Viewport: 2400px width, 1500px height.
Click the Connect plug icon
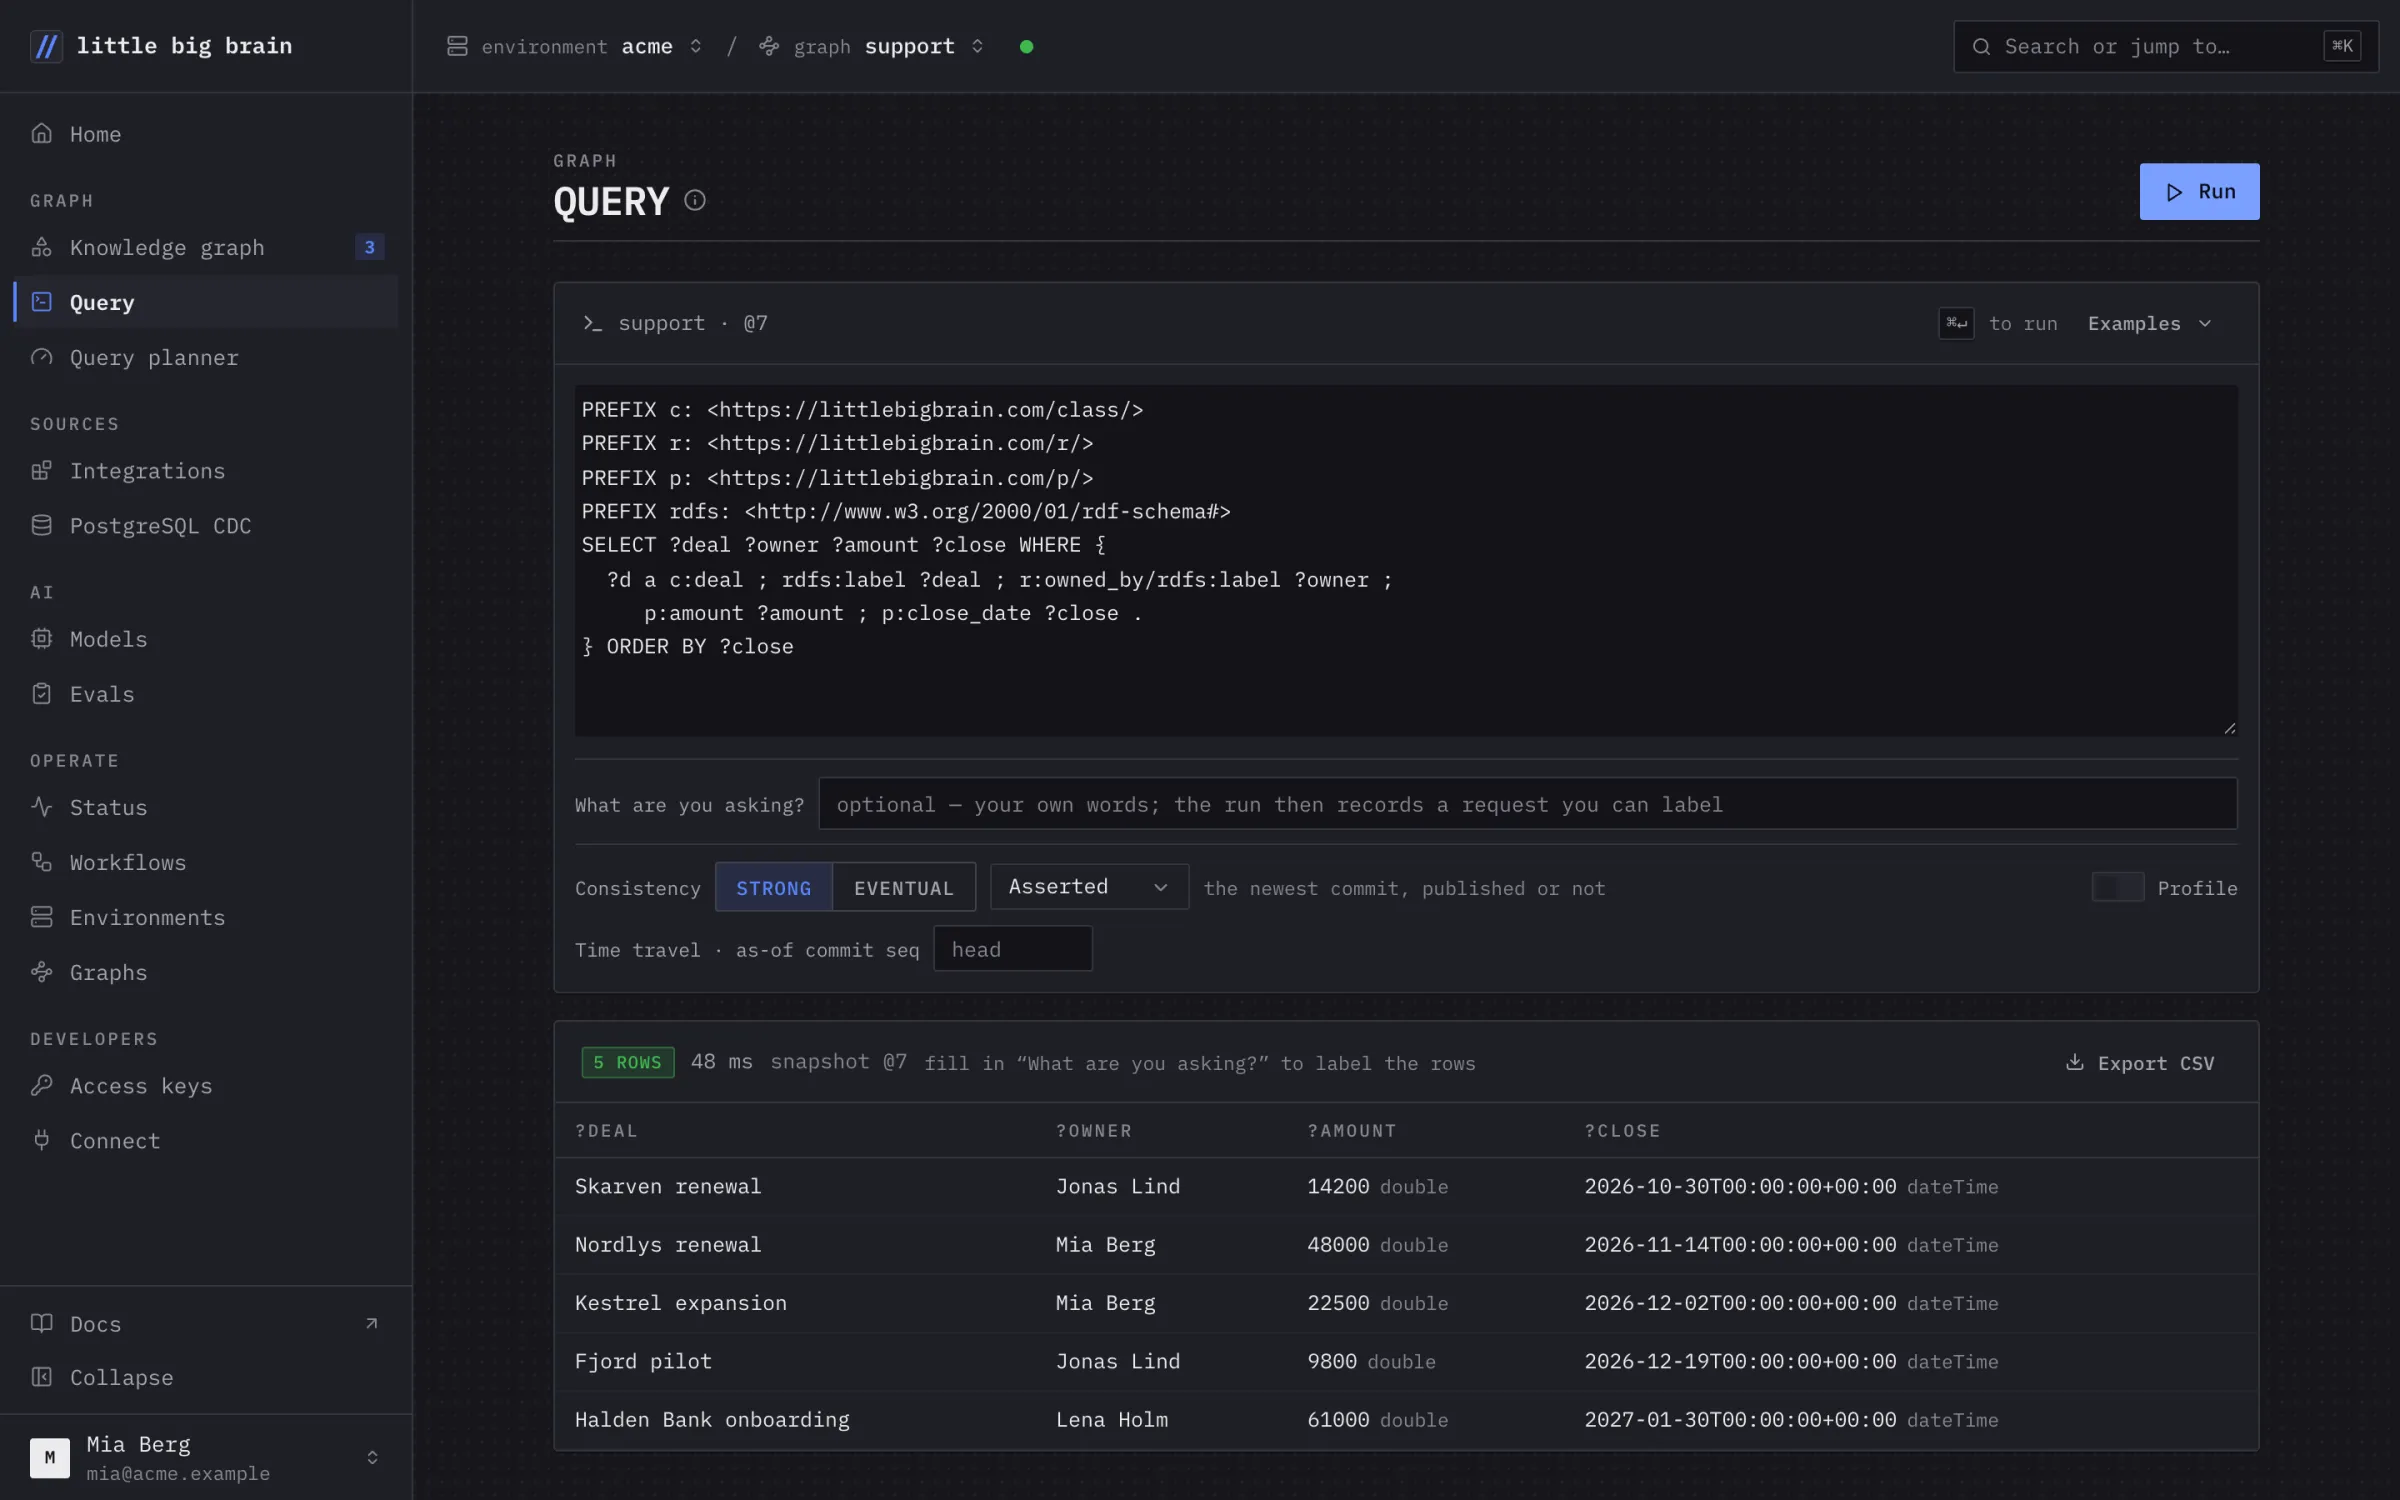coord(41,1140)
